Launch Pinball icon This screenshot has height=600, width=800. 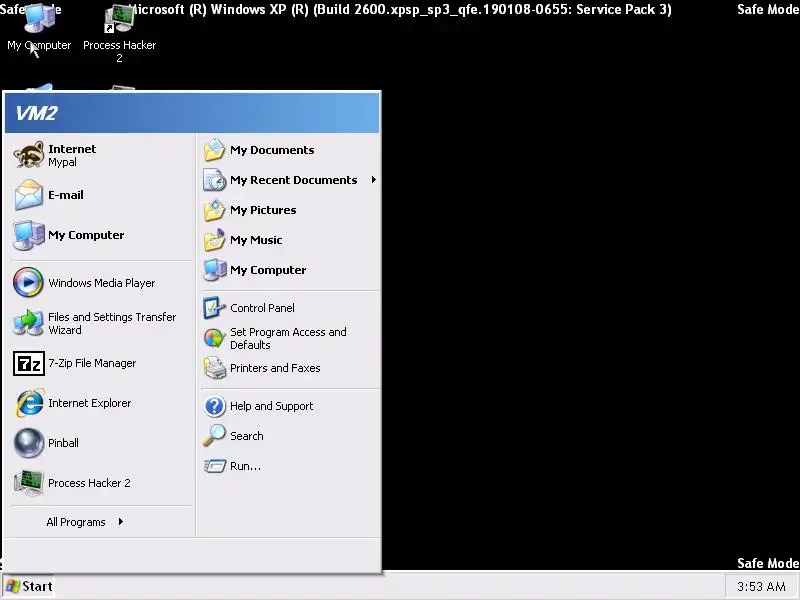(x=29, y=442)
